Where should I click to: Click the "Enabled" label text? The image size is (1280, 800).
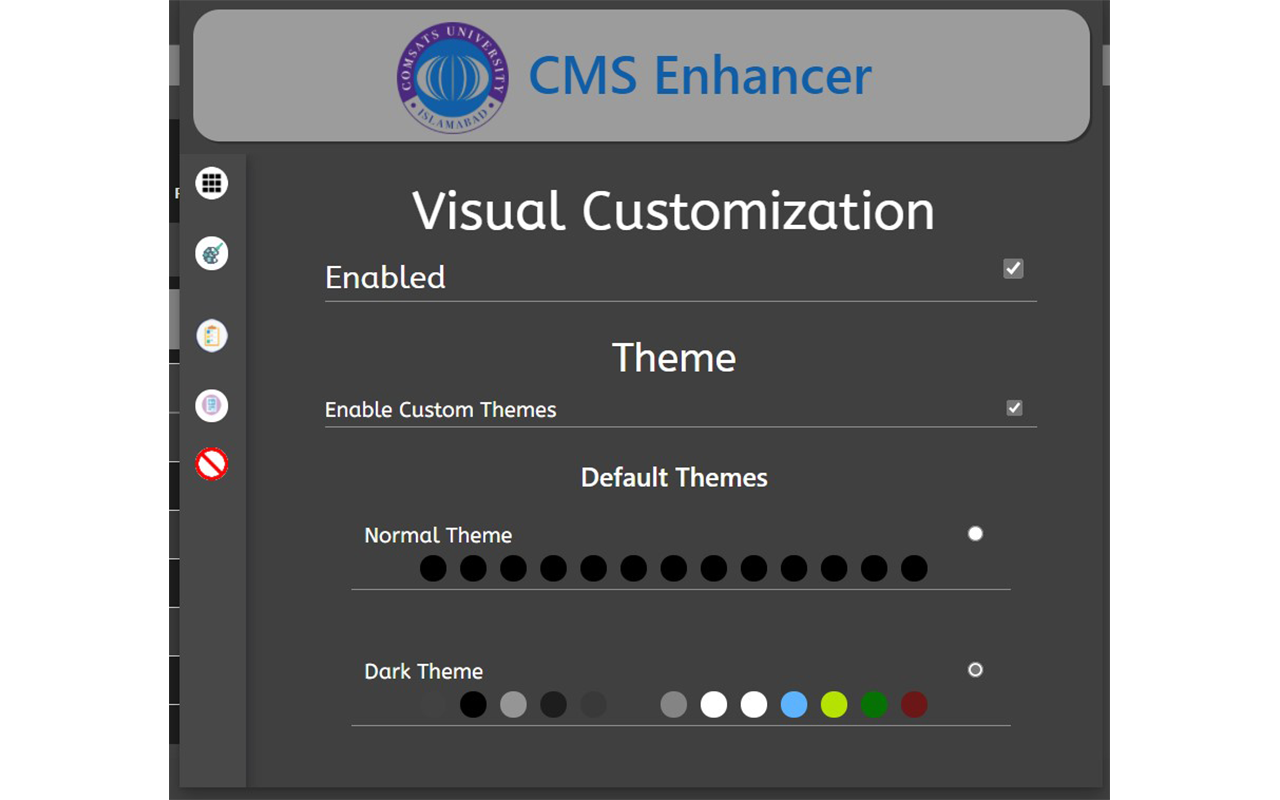tap(385, 277)
